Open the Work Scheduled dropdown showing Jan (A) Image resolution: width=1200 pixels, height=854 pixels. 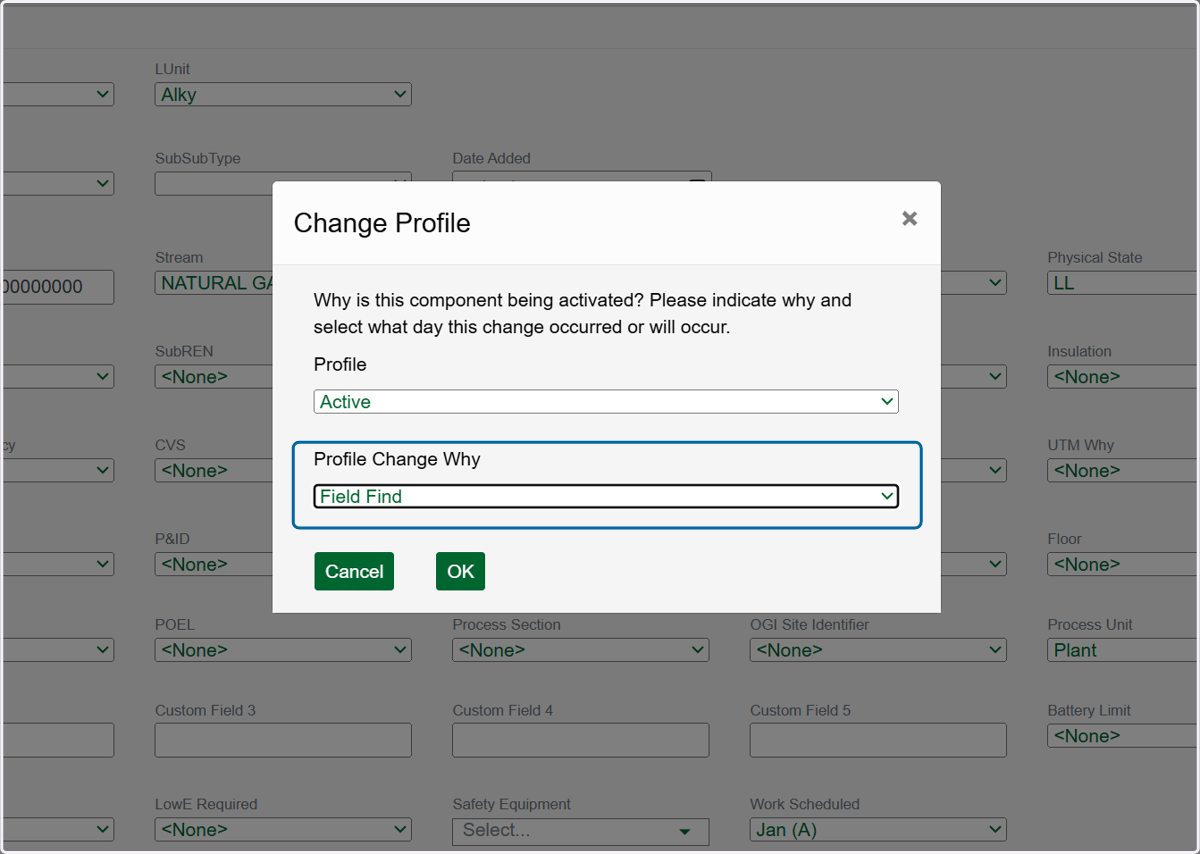click(878, 830)
